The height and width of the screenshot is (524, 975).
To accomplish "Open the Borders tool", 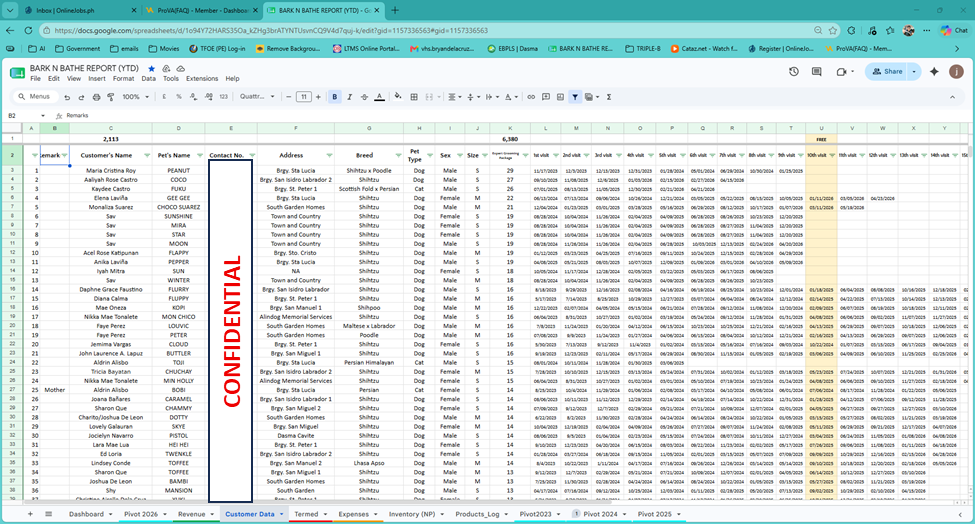I will click(414, 97).
